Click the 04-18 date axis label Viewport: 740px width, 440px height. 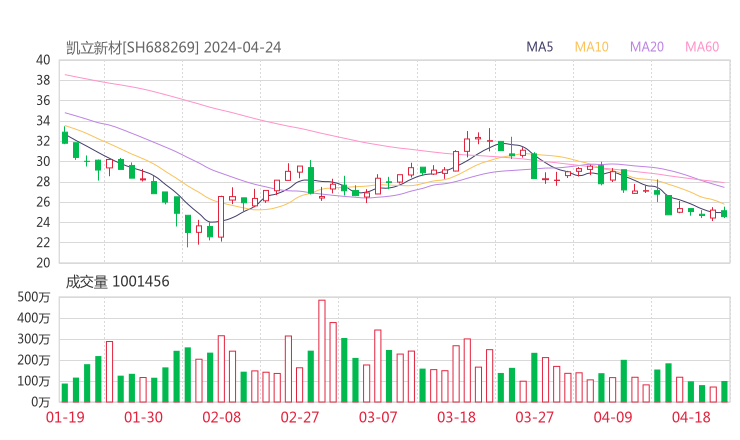point(690,417)
